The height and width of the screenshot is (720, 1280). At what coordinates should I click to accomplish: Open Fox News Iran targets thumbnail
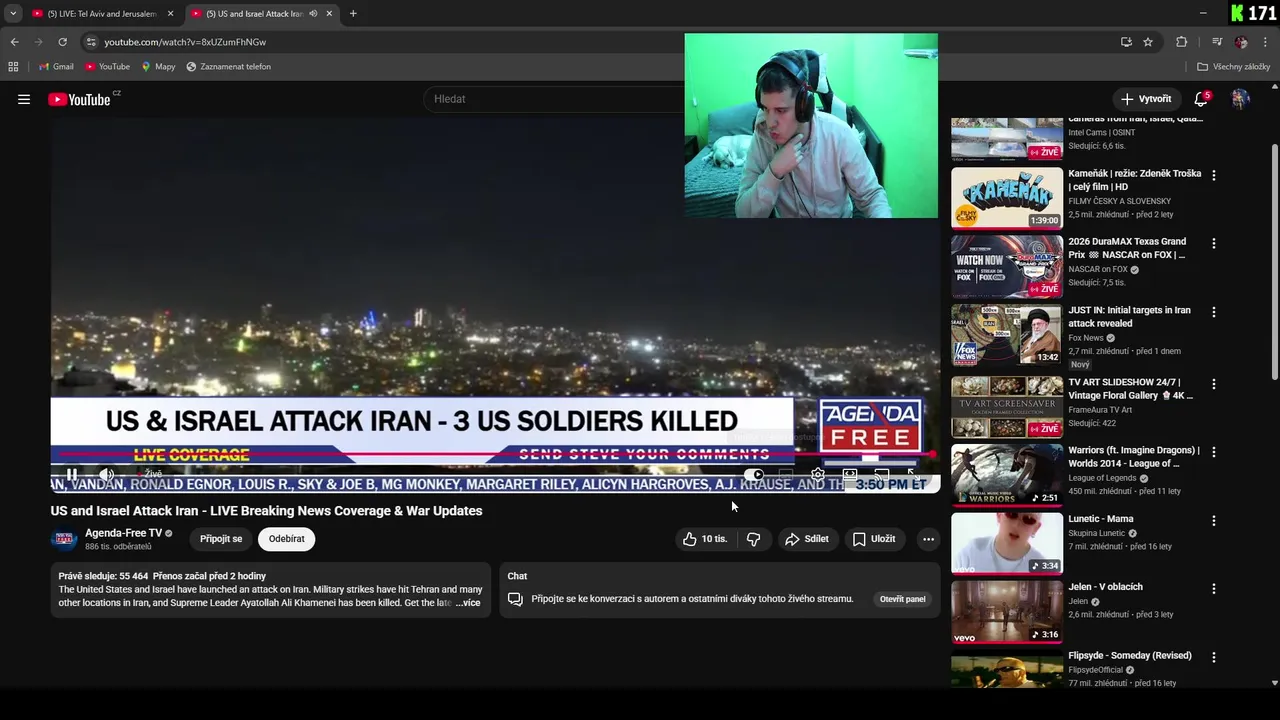click(1007, 335)
